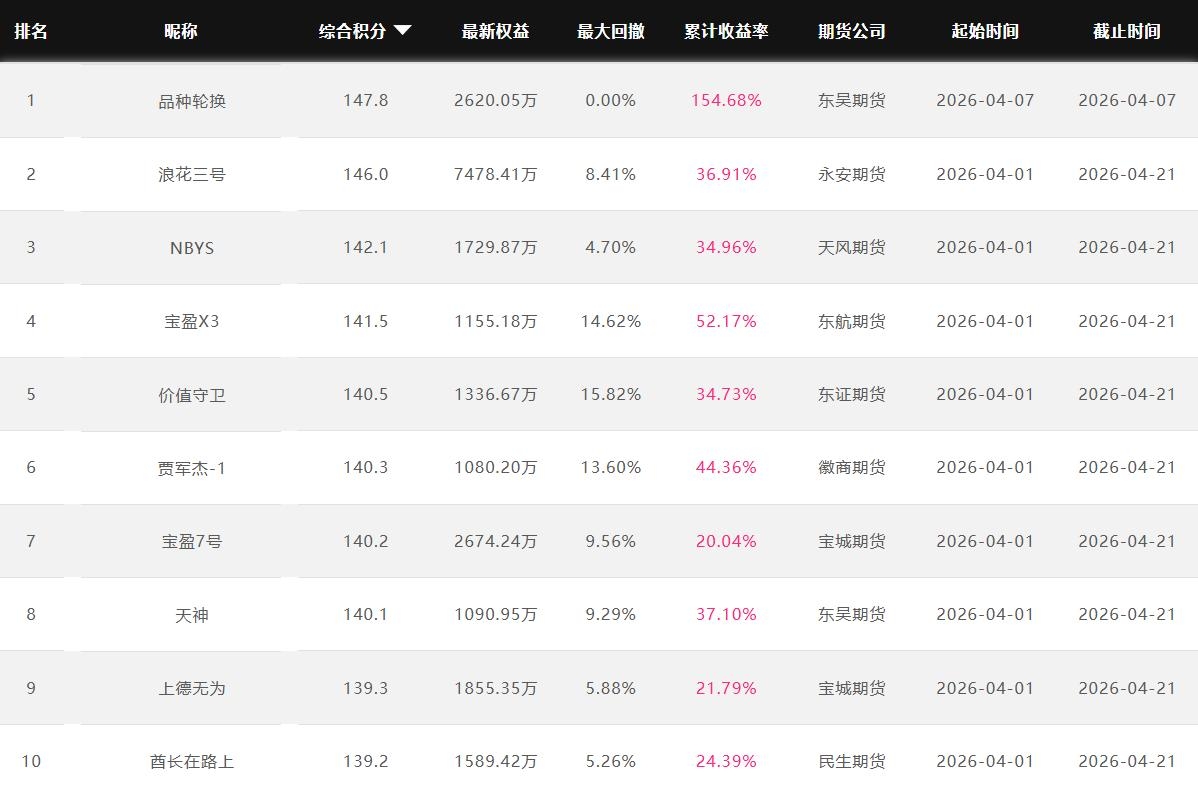Open 酋长在路上 trader profile
This screenshot has height=796, width=1198.
coord(192,762)
